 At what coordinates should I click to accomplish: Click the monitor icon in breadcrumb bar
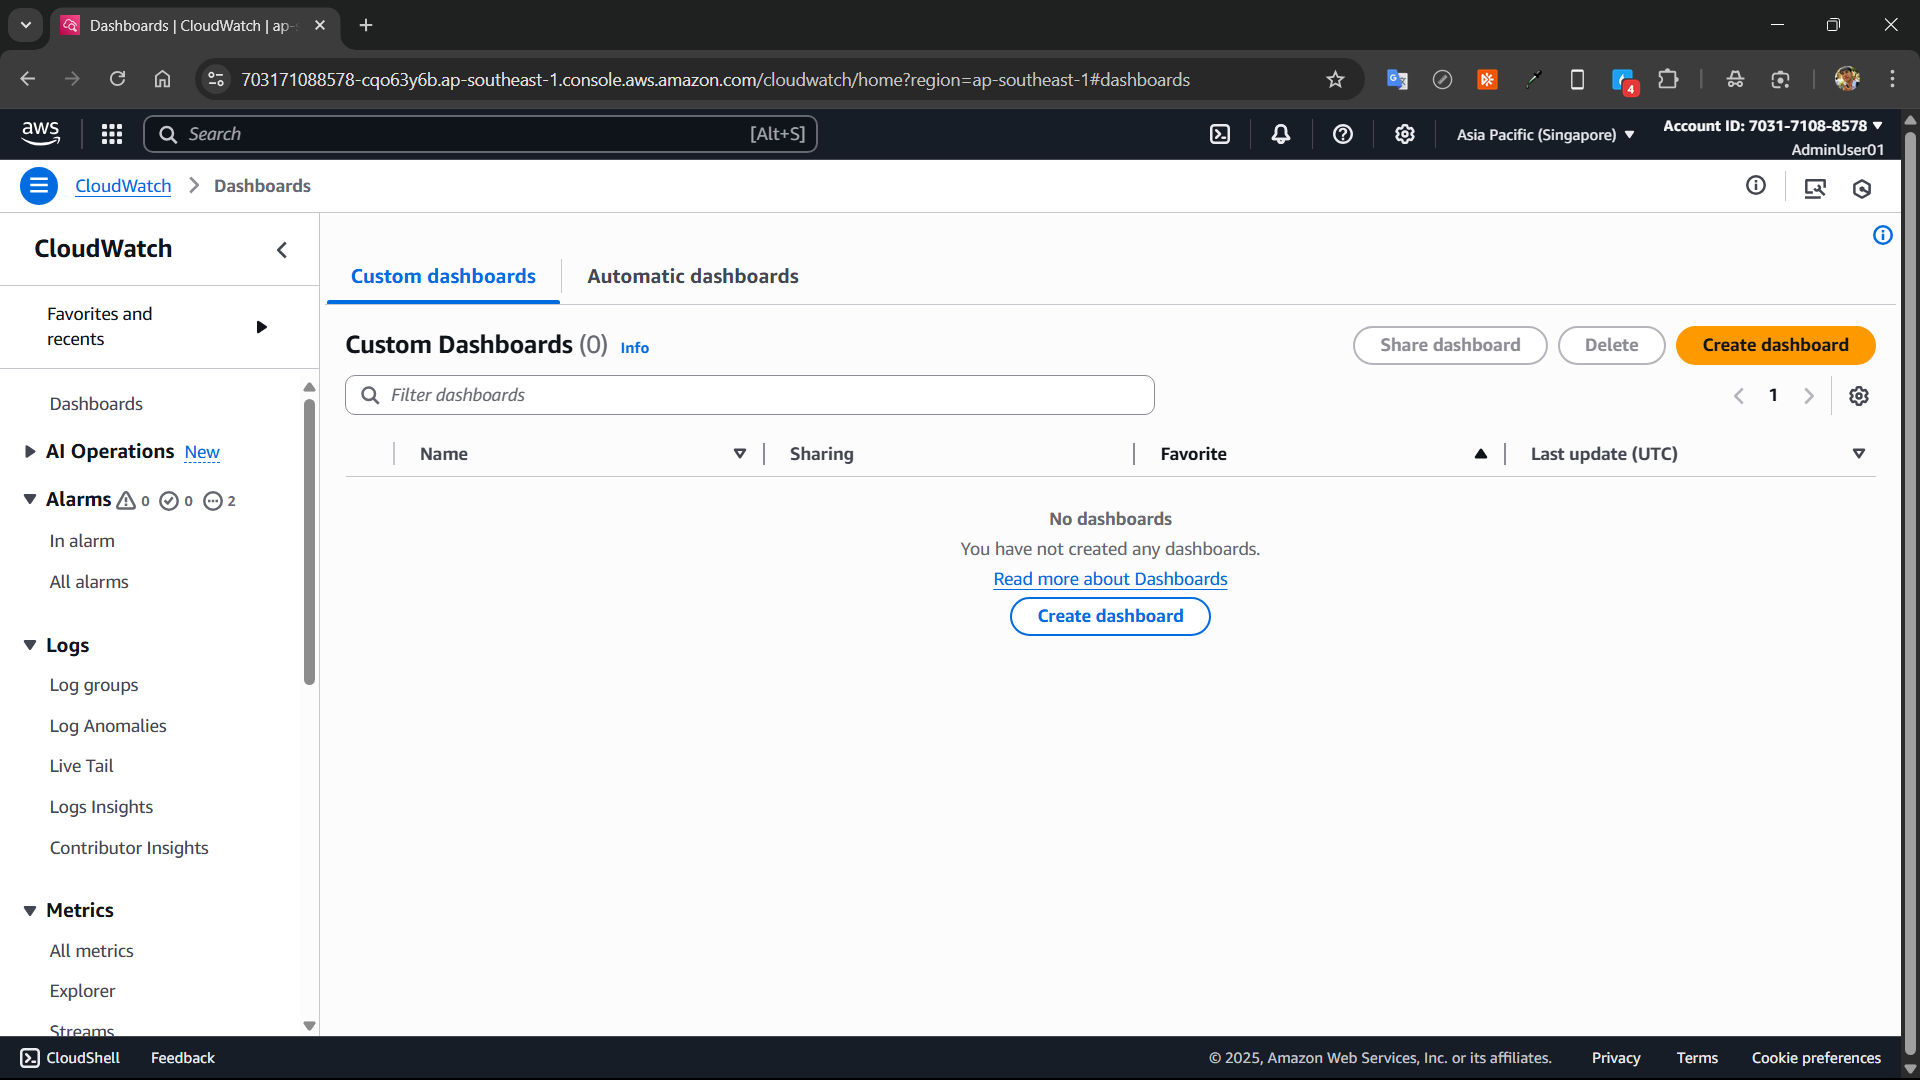pyautogui.click(x=1815, y=188)
